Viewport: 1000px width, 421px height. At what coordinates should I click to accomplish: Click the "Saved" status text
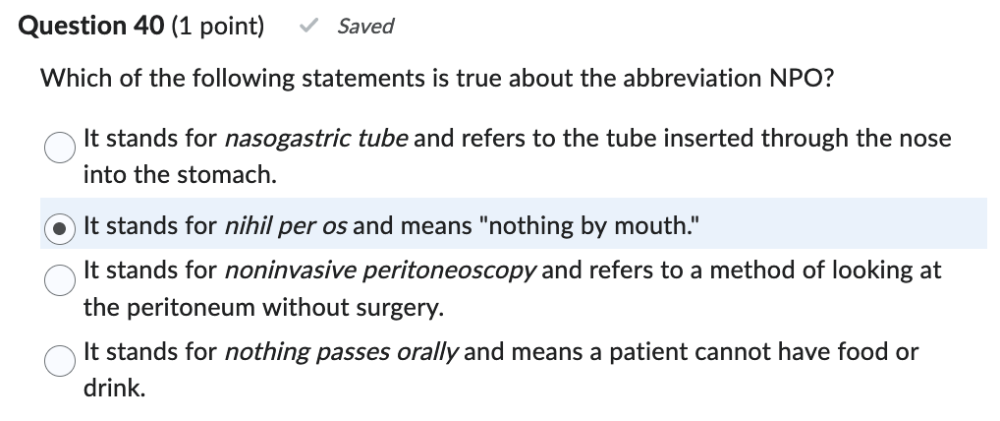click(x=365, y=27)
